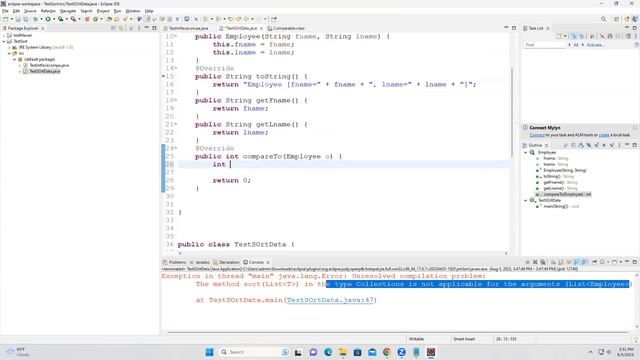Toggle Link with Editor in Package Explorer

click(121, 28)
